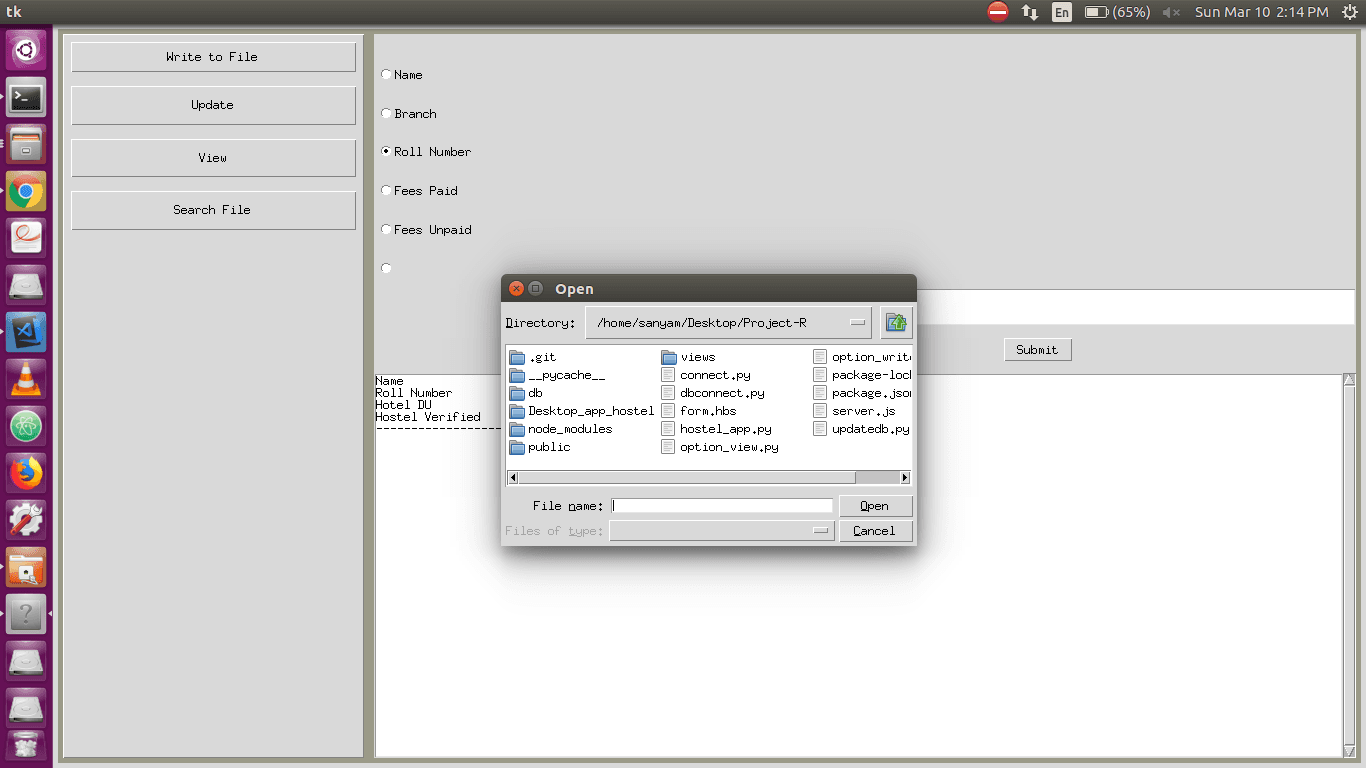This screenshot has height=768, width=1366.
Task: Select the unlabeled radio button below Fees Unpaid
Action: [386, 268]
